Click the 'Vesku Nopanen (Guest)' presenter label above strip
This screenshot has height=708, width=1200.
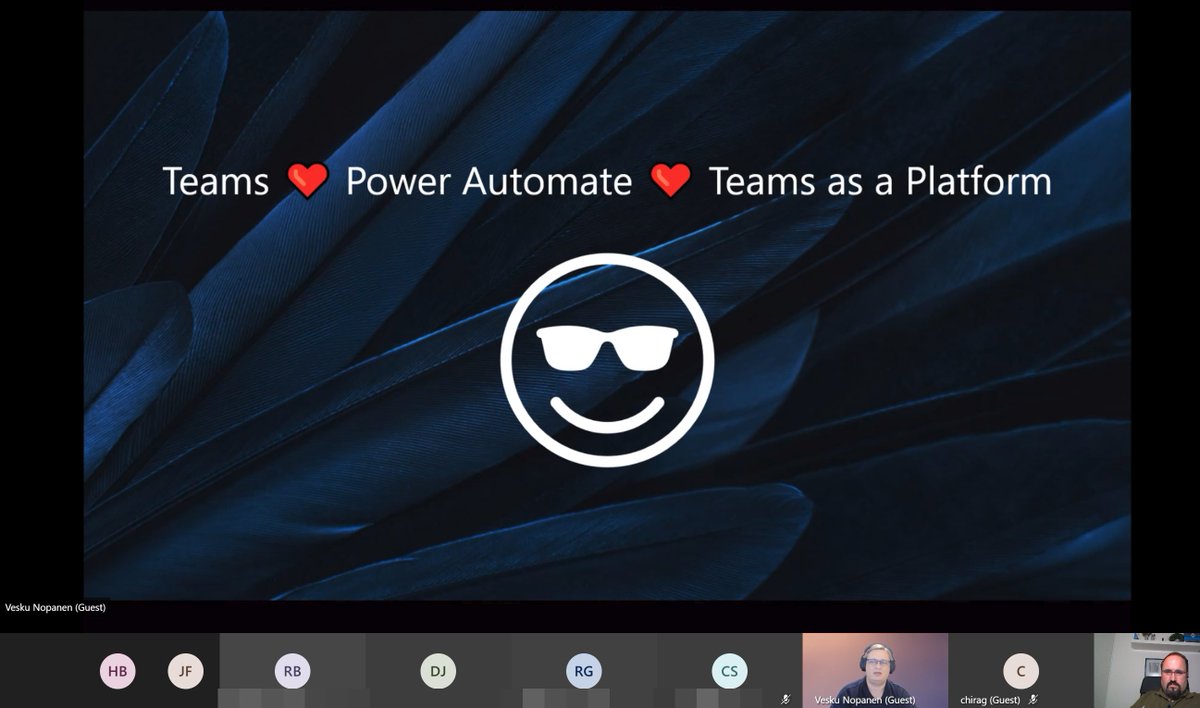click(56, 607)
